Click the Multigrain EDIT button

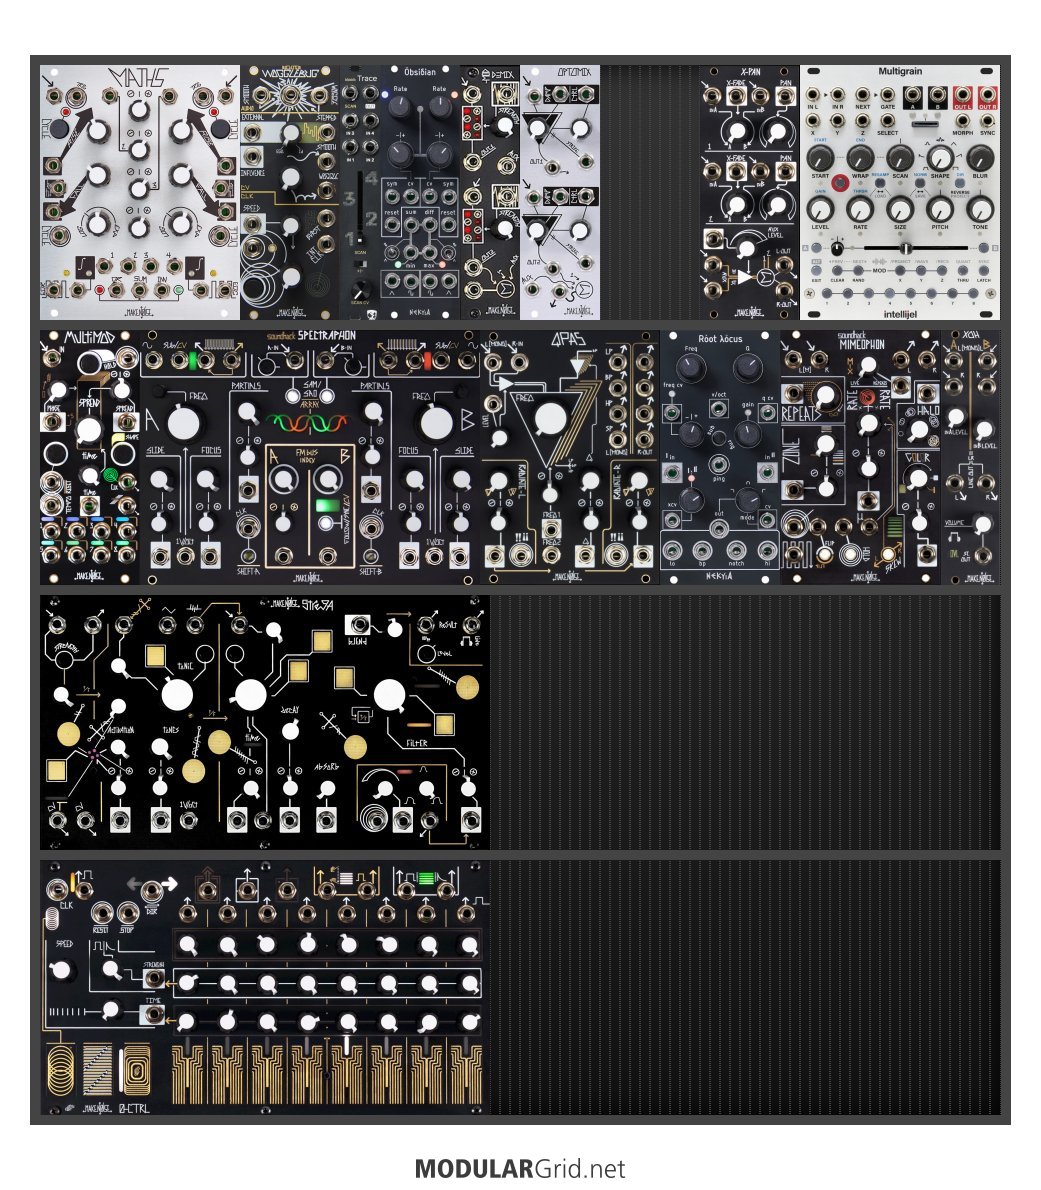click(x=817, y=271)
